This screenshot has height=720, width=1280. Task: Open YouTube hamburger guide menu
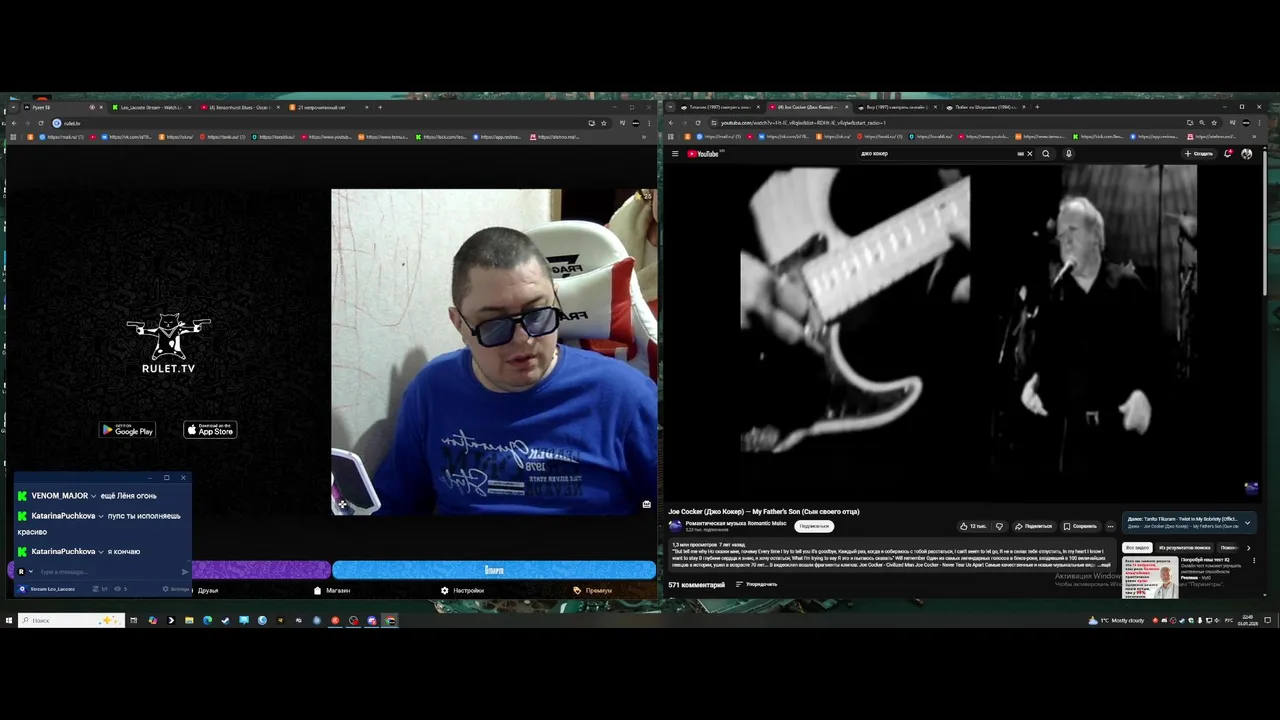[675, 154]
